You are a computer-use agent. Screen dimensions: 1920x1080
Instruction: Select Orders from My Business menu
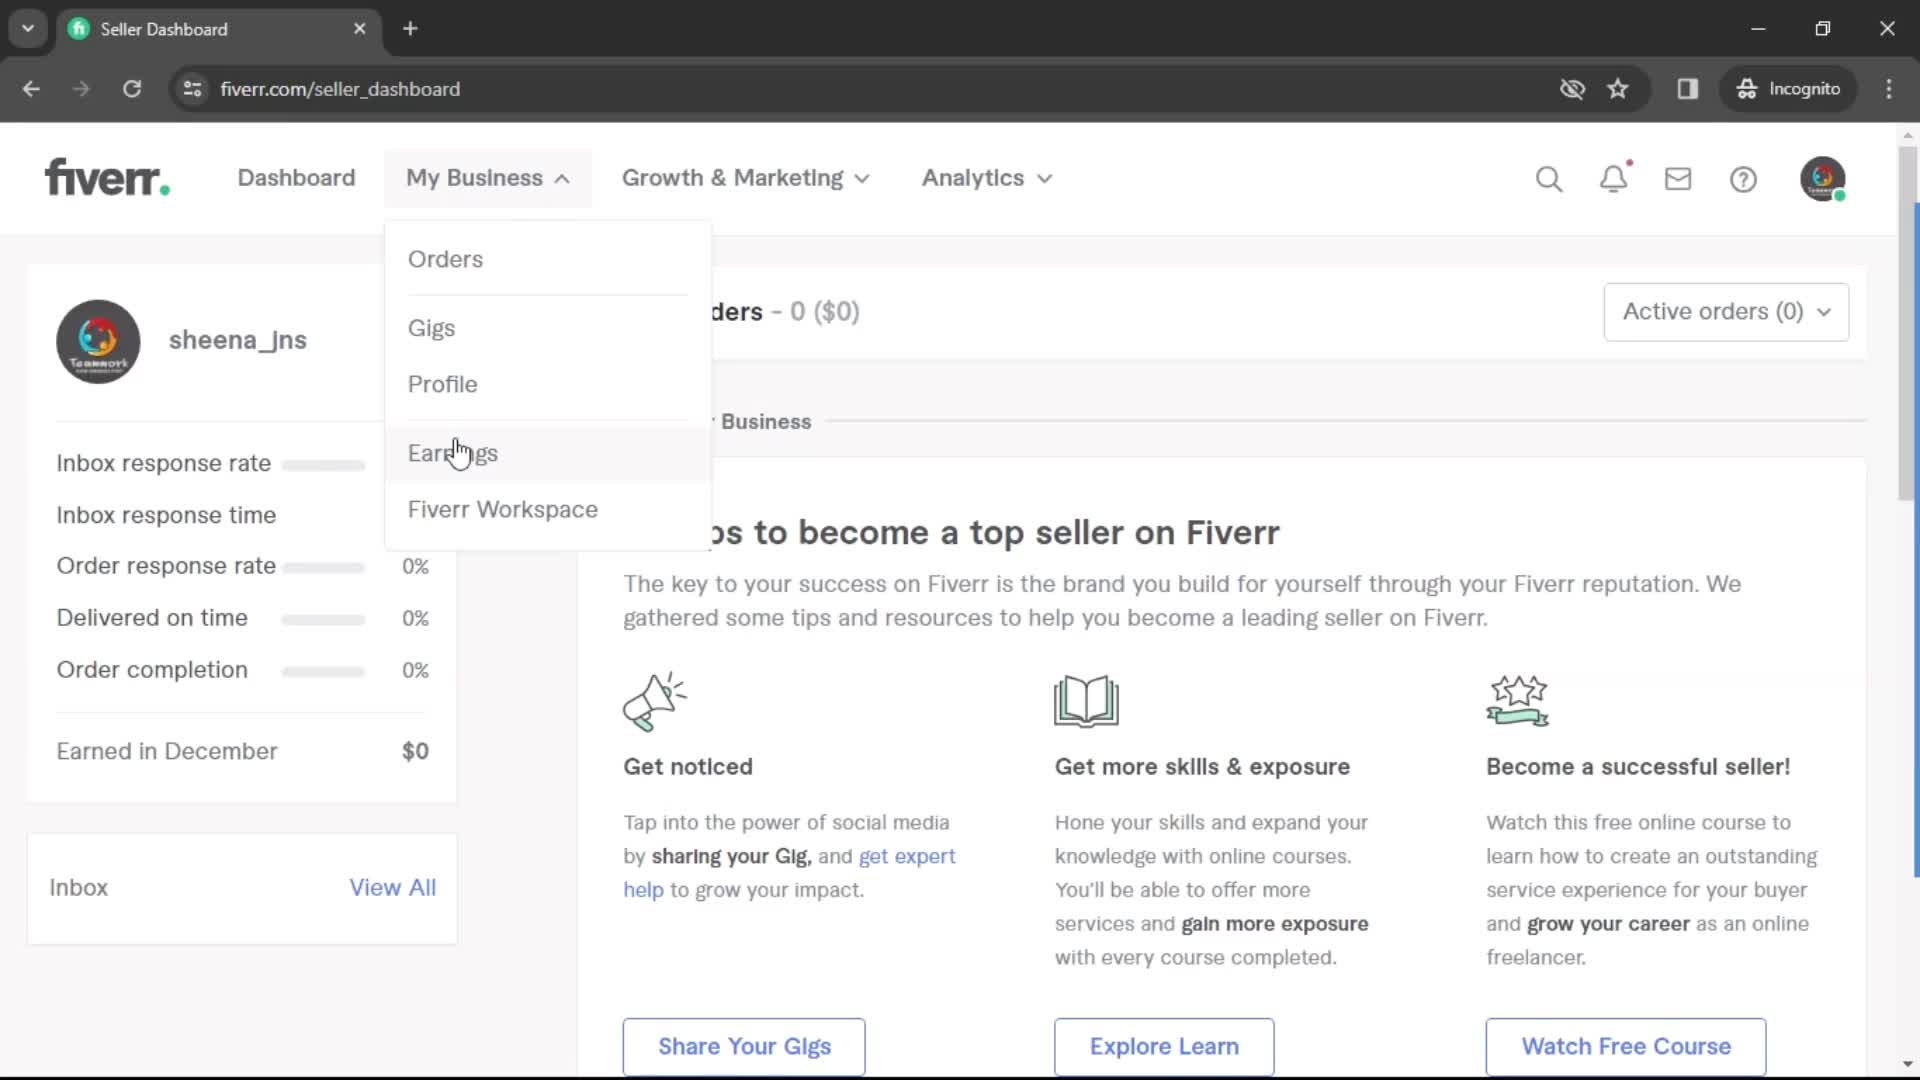446,258
